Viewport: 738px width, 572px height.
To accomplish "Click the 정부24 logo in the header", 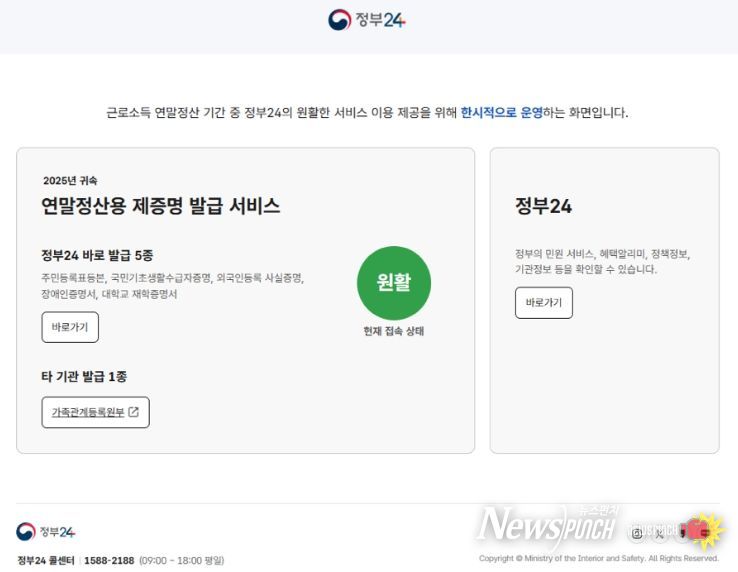I will click(367, 20).
